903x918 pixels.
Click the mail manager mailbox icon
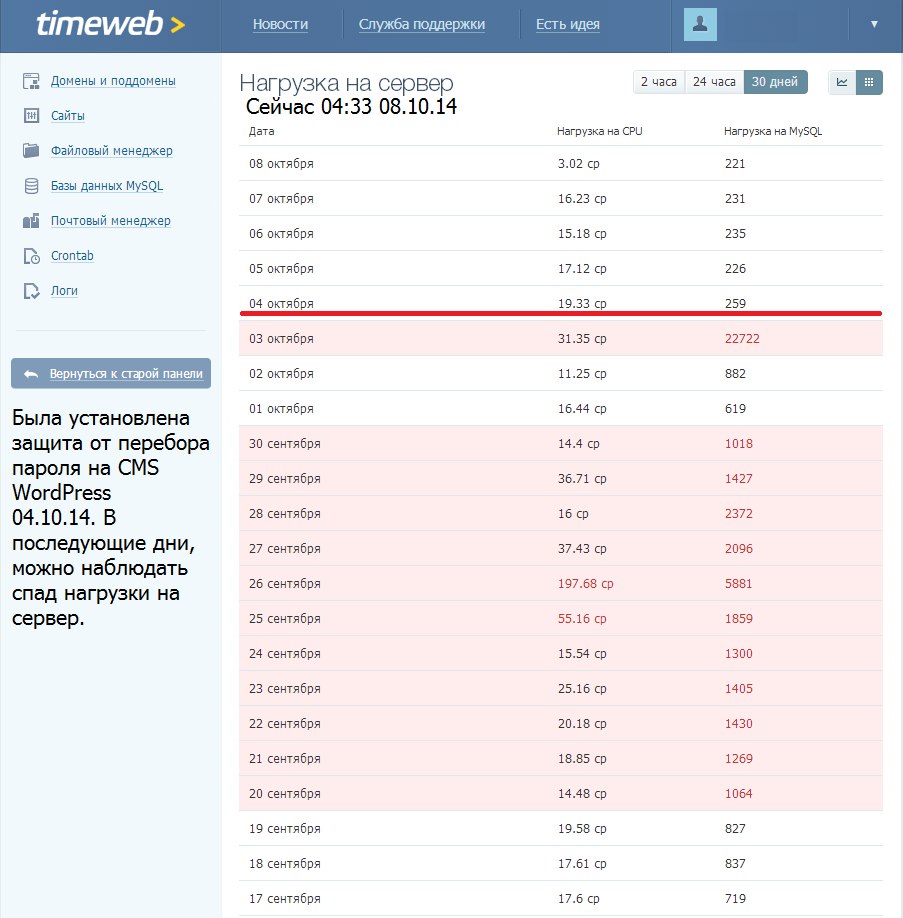pos(31,221)
